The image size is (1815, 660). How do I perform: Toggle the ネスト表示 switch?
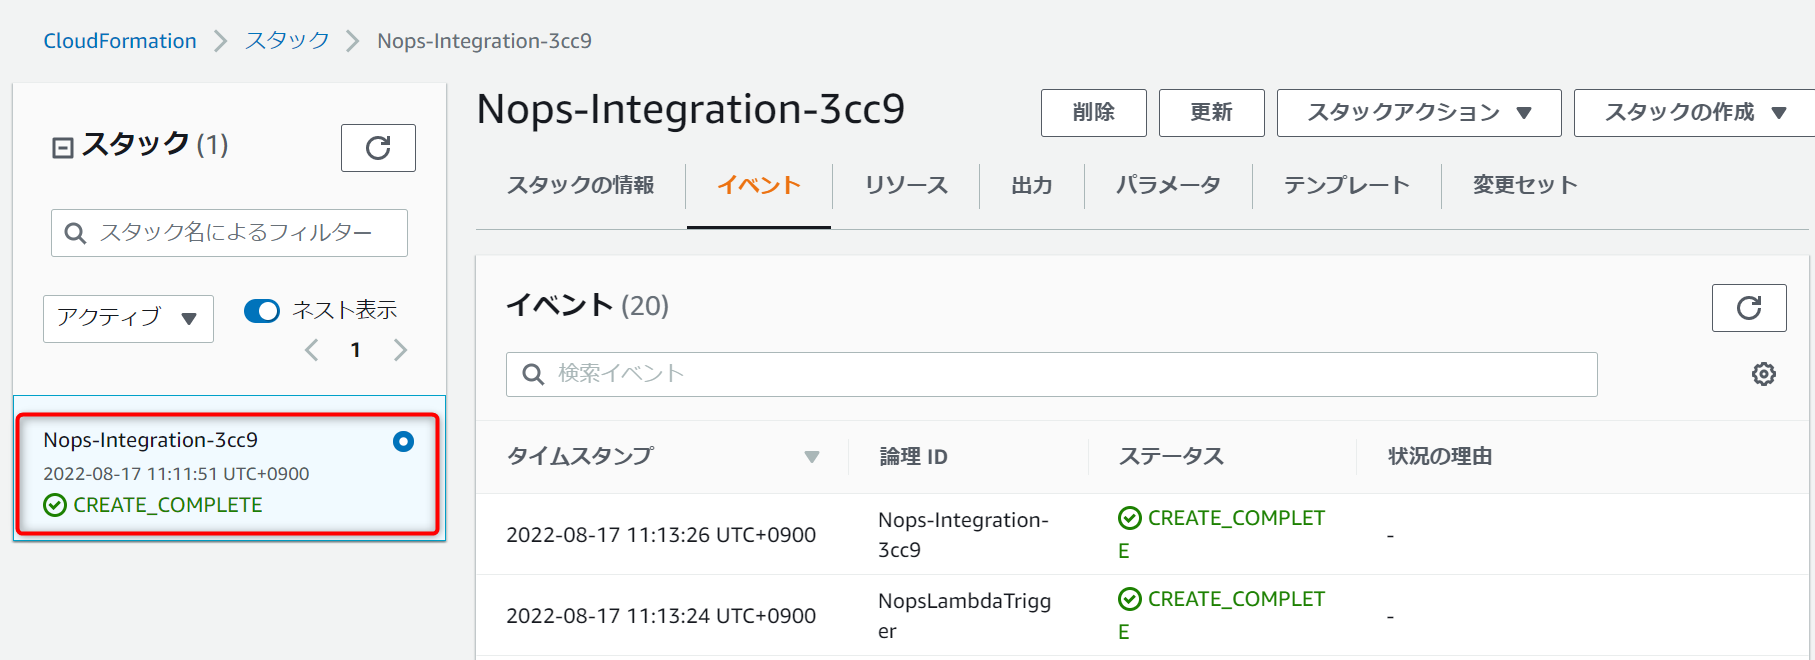point(262,311)
